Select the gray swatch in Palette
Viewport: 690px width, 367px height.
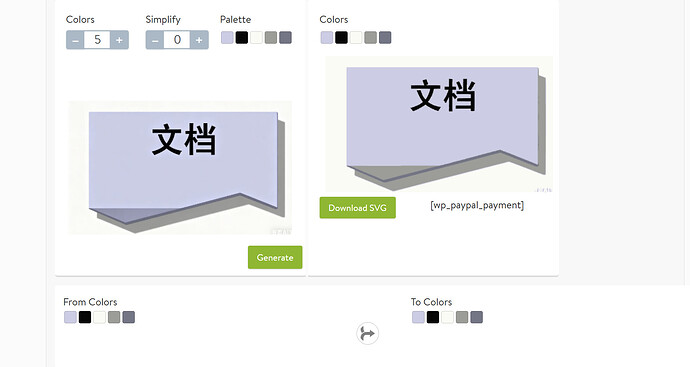point(271,37)
